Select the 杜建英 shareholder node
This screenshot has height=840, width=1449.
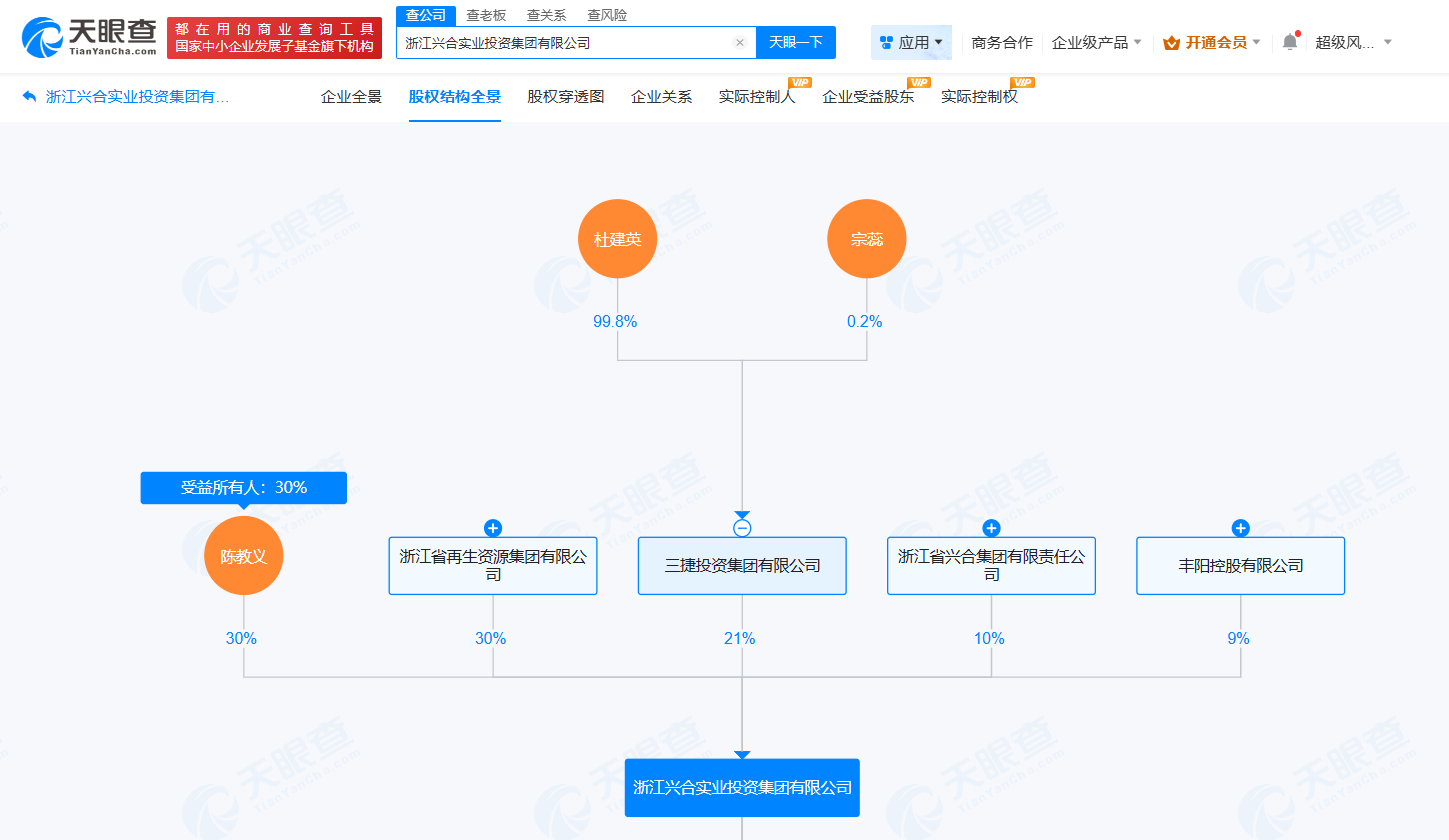[x=617, y=238]
